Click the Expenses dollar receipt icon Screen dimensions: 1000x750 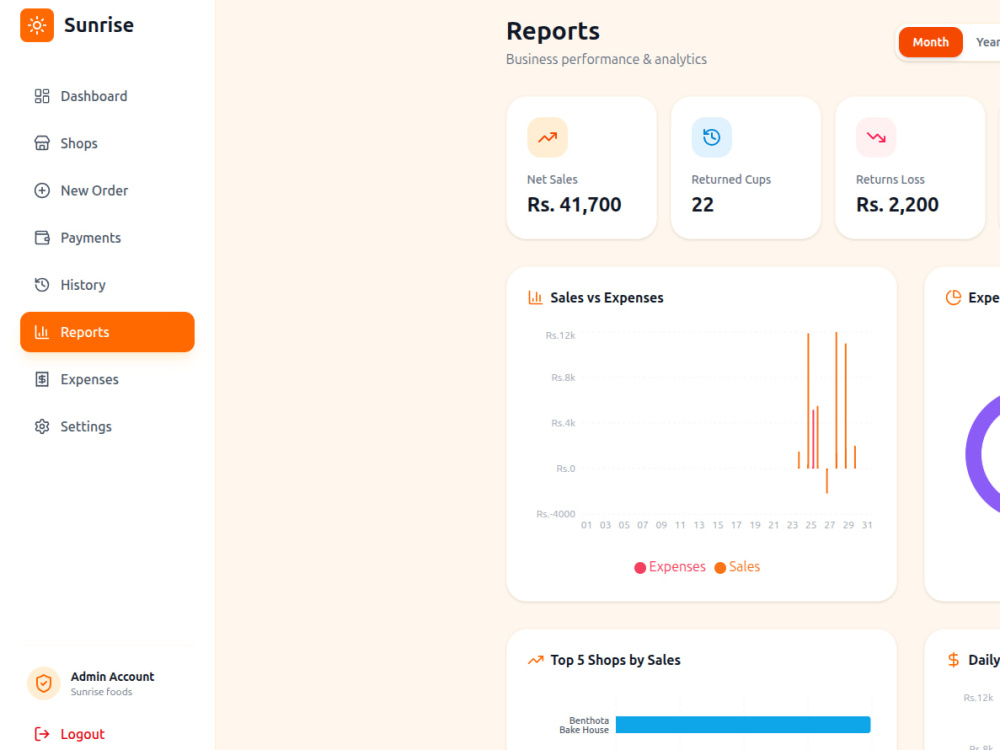click(42, 379)
